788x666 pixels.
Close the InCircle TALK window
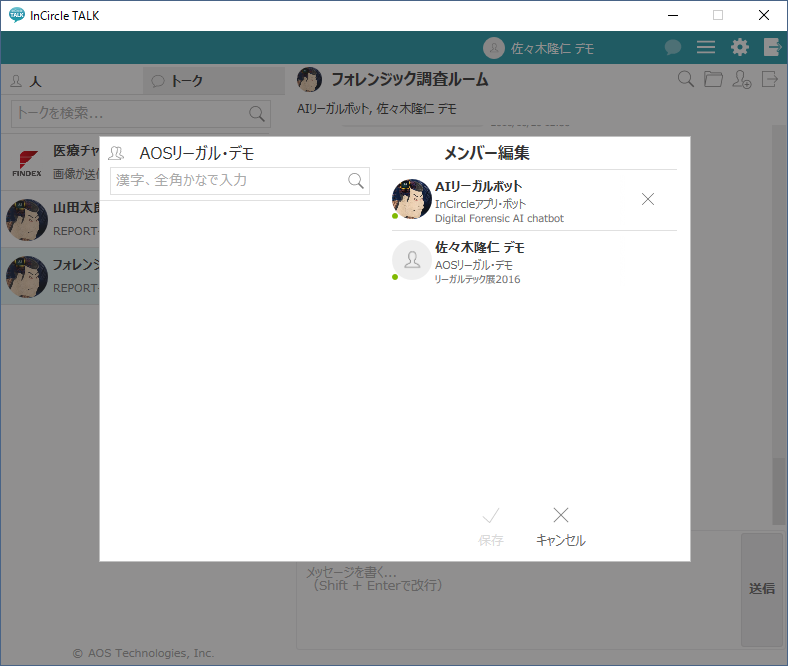pos(764,15)
